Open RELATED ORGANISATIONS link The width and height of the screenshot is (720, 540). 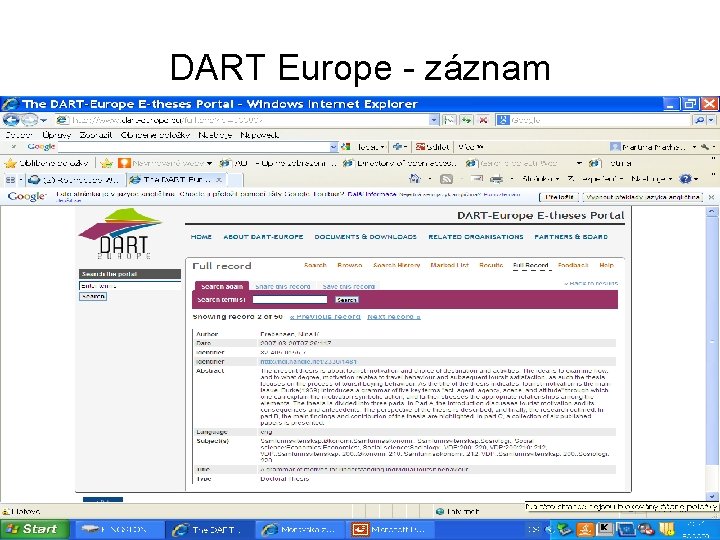click(x=476, y=237)
